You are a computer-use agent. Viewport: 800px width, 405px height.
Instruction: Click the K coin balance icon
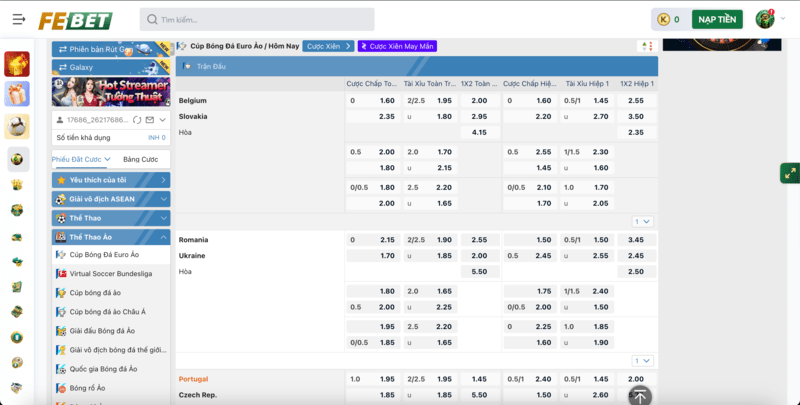coord(662,19)
